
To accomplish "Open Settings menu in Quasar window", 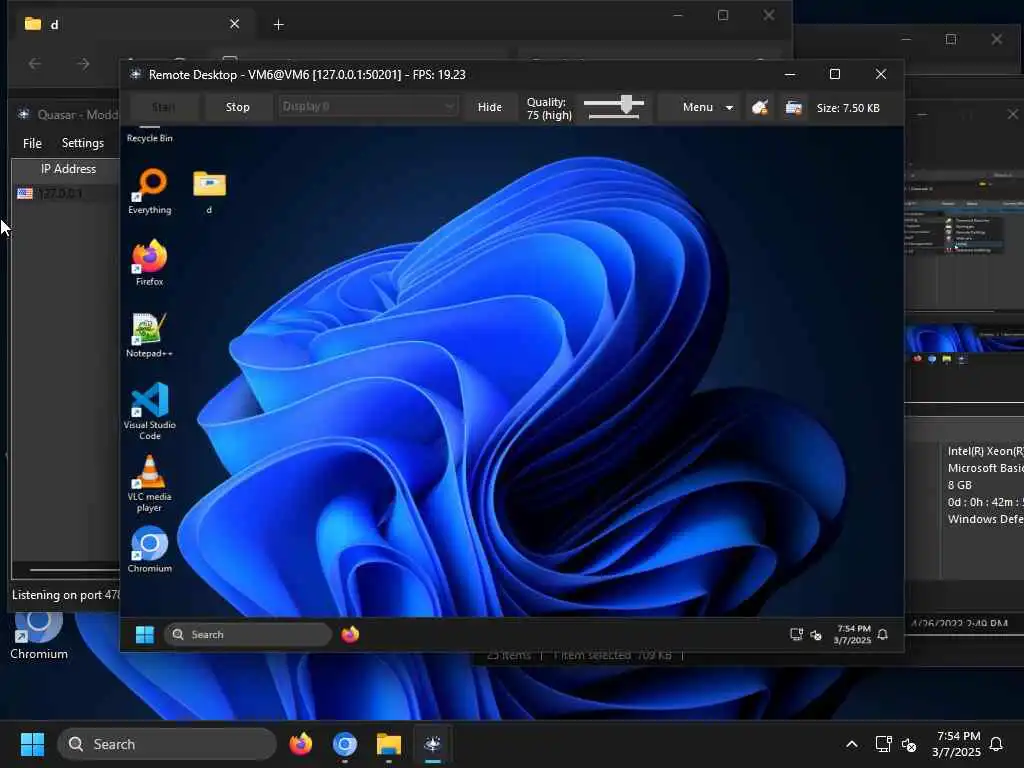I will point(83,143).
